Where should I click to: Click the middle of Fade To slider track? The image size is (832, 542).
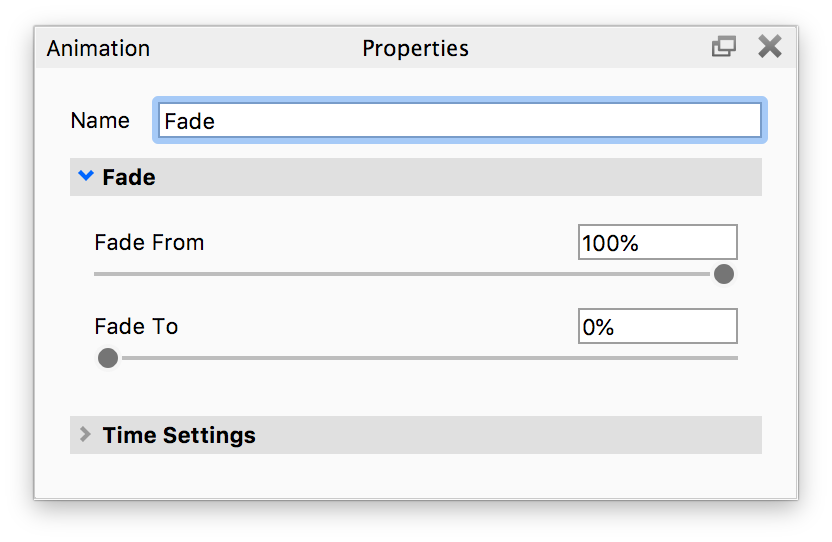coord(420,358)
